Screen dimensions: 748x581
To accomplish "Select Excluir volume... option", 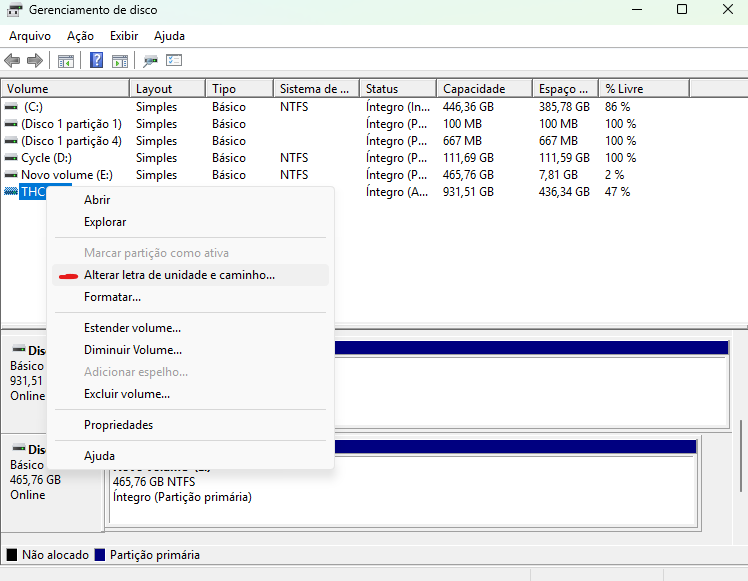I will click(190, 394).
